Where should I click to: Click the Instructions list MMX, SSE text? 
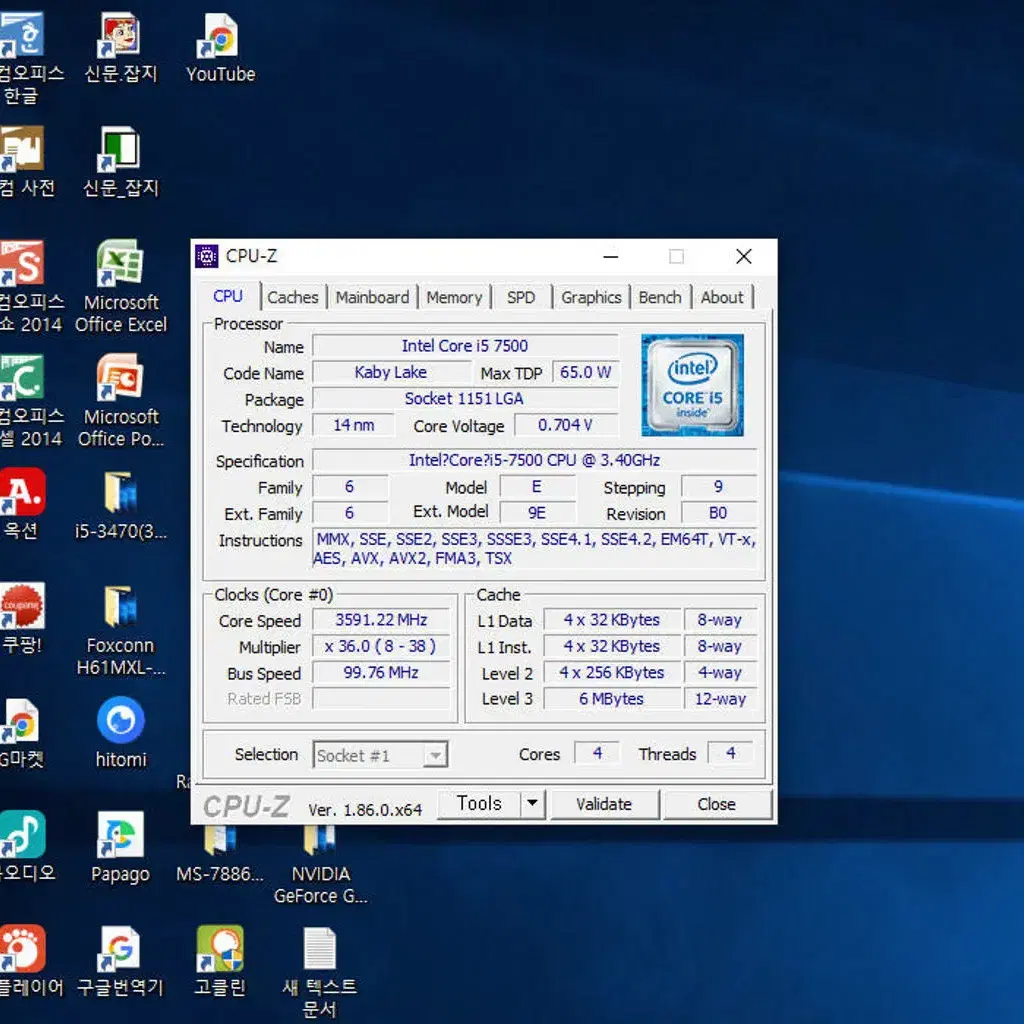[534, 549]
